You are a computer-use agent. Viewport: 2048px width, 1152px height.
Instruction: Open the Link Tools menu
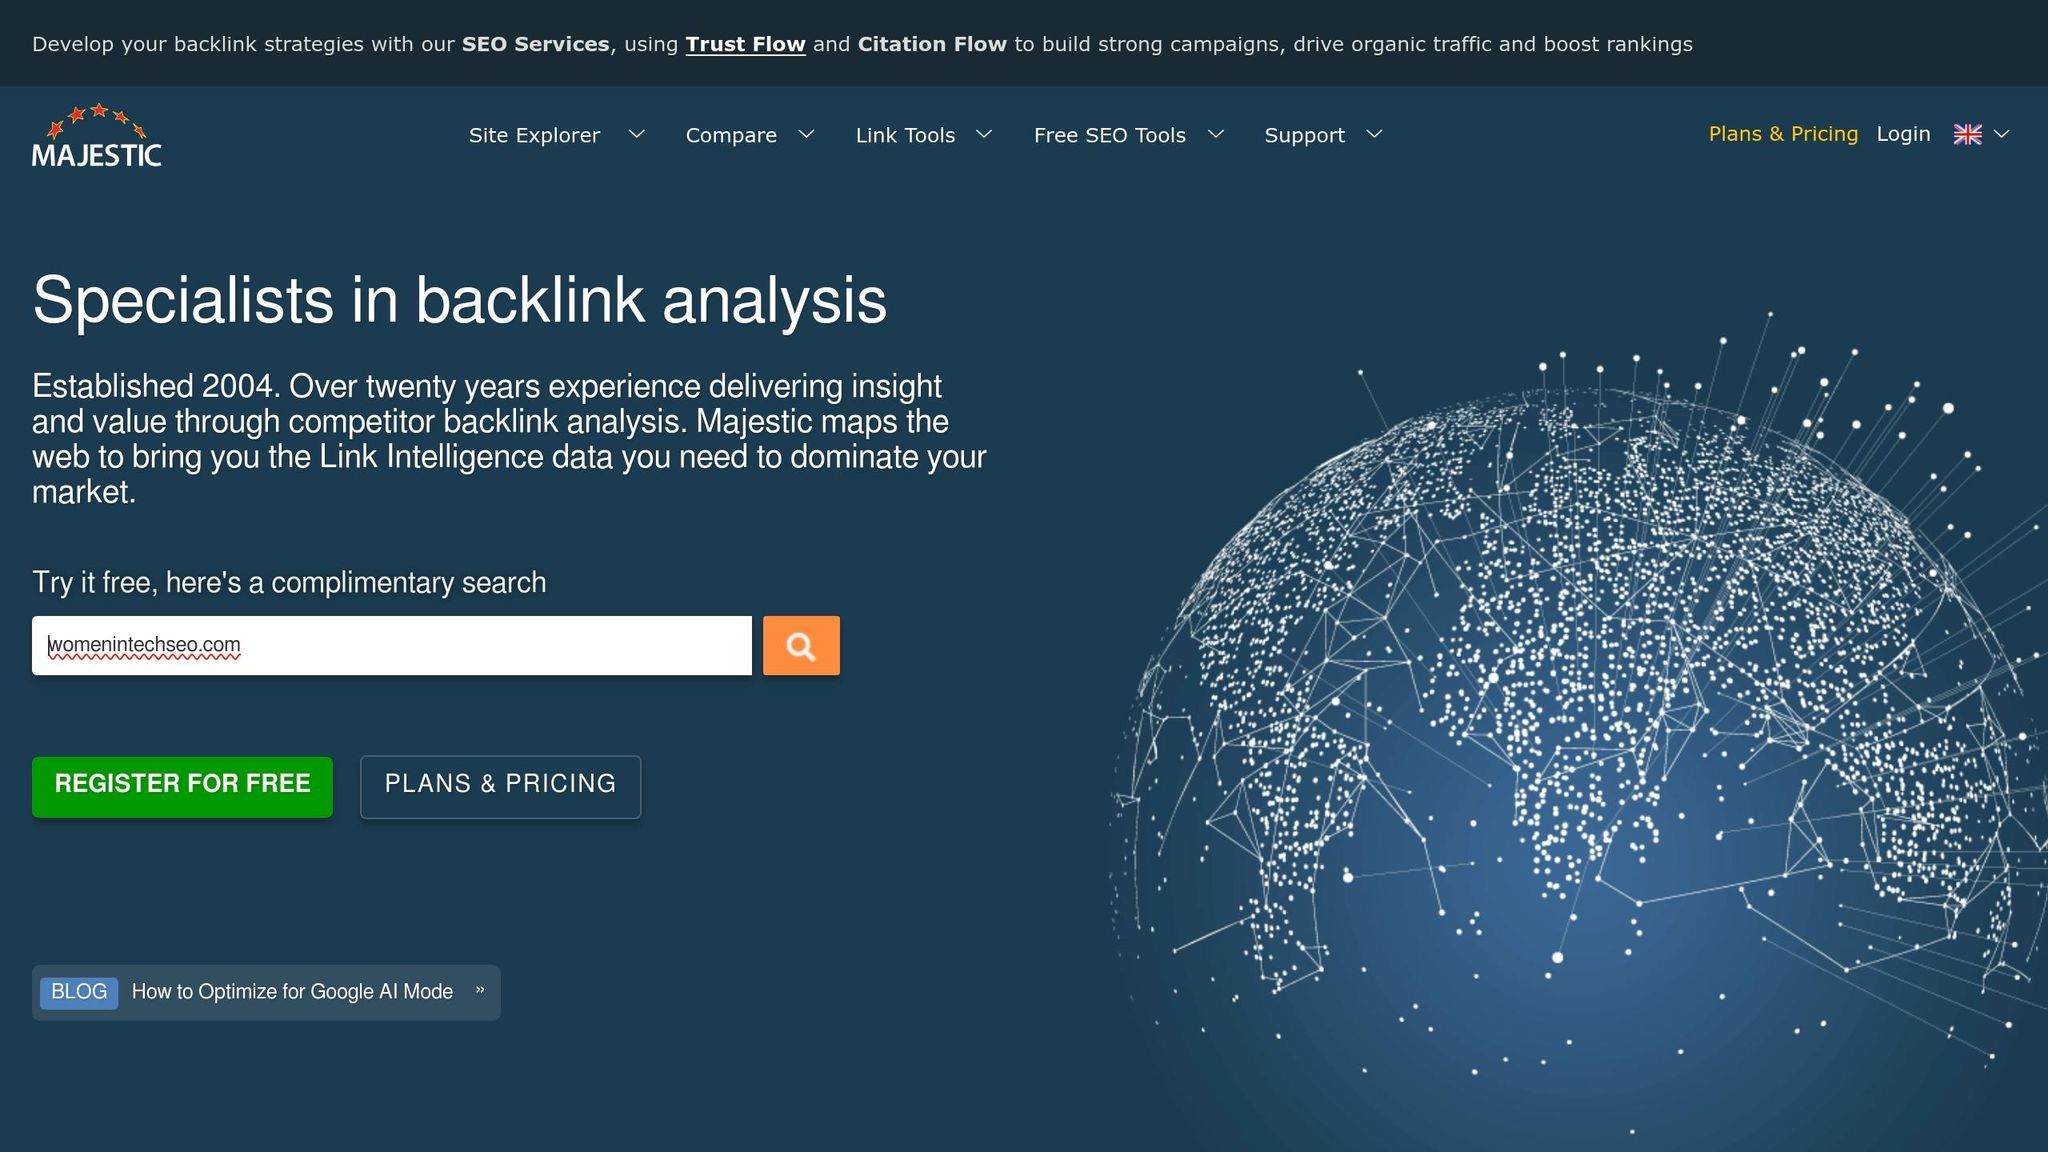tap(905, 135)
